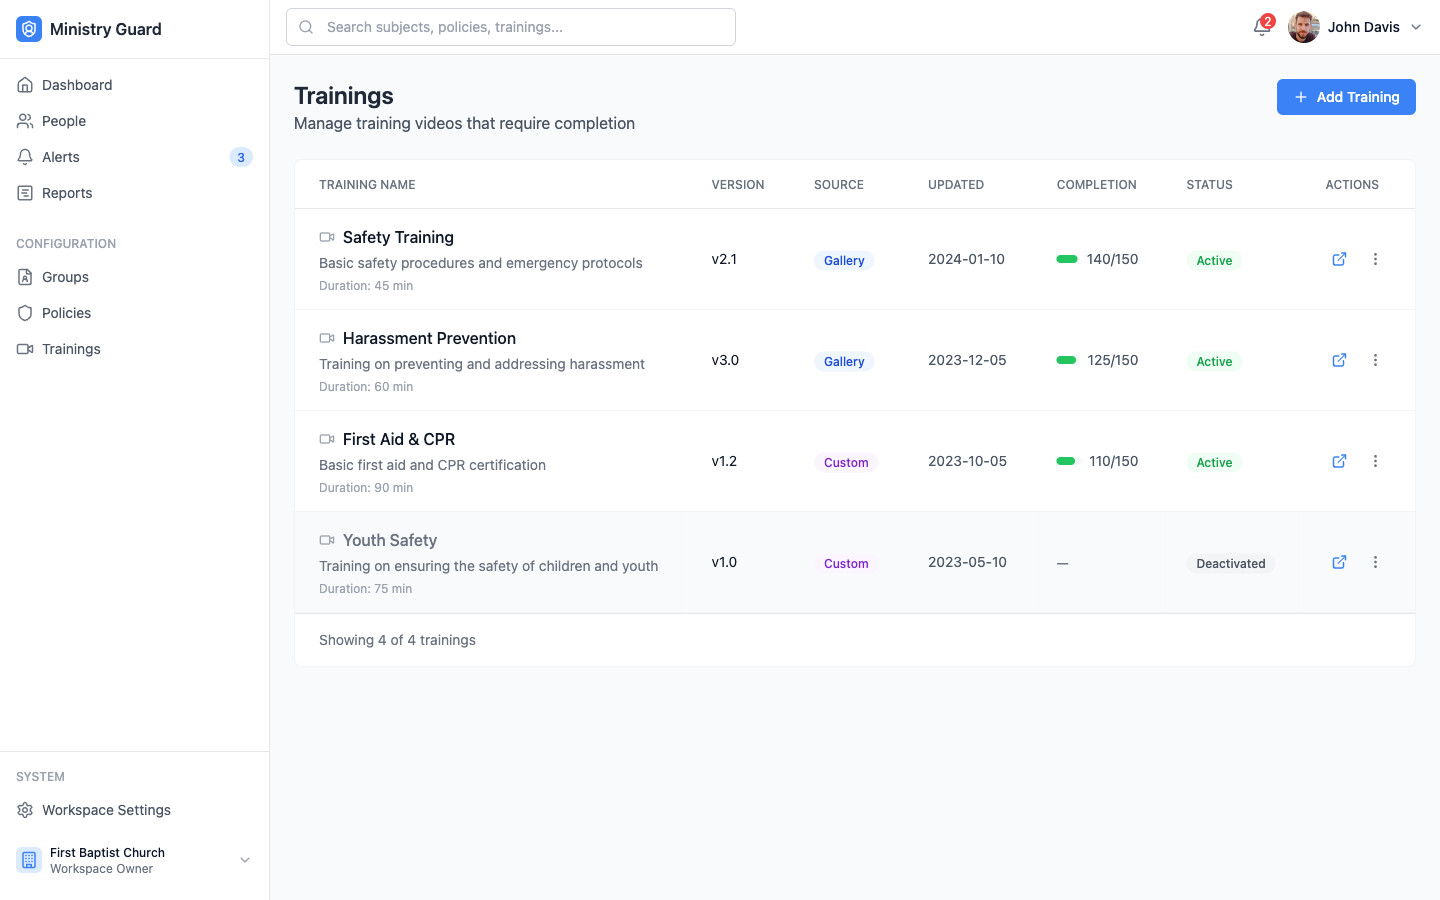Open Workspace Settings via the gear icon

click(24, 810)
